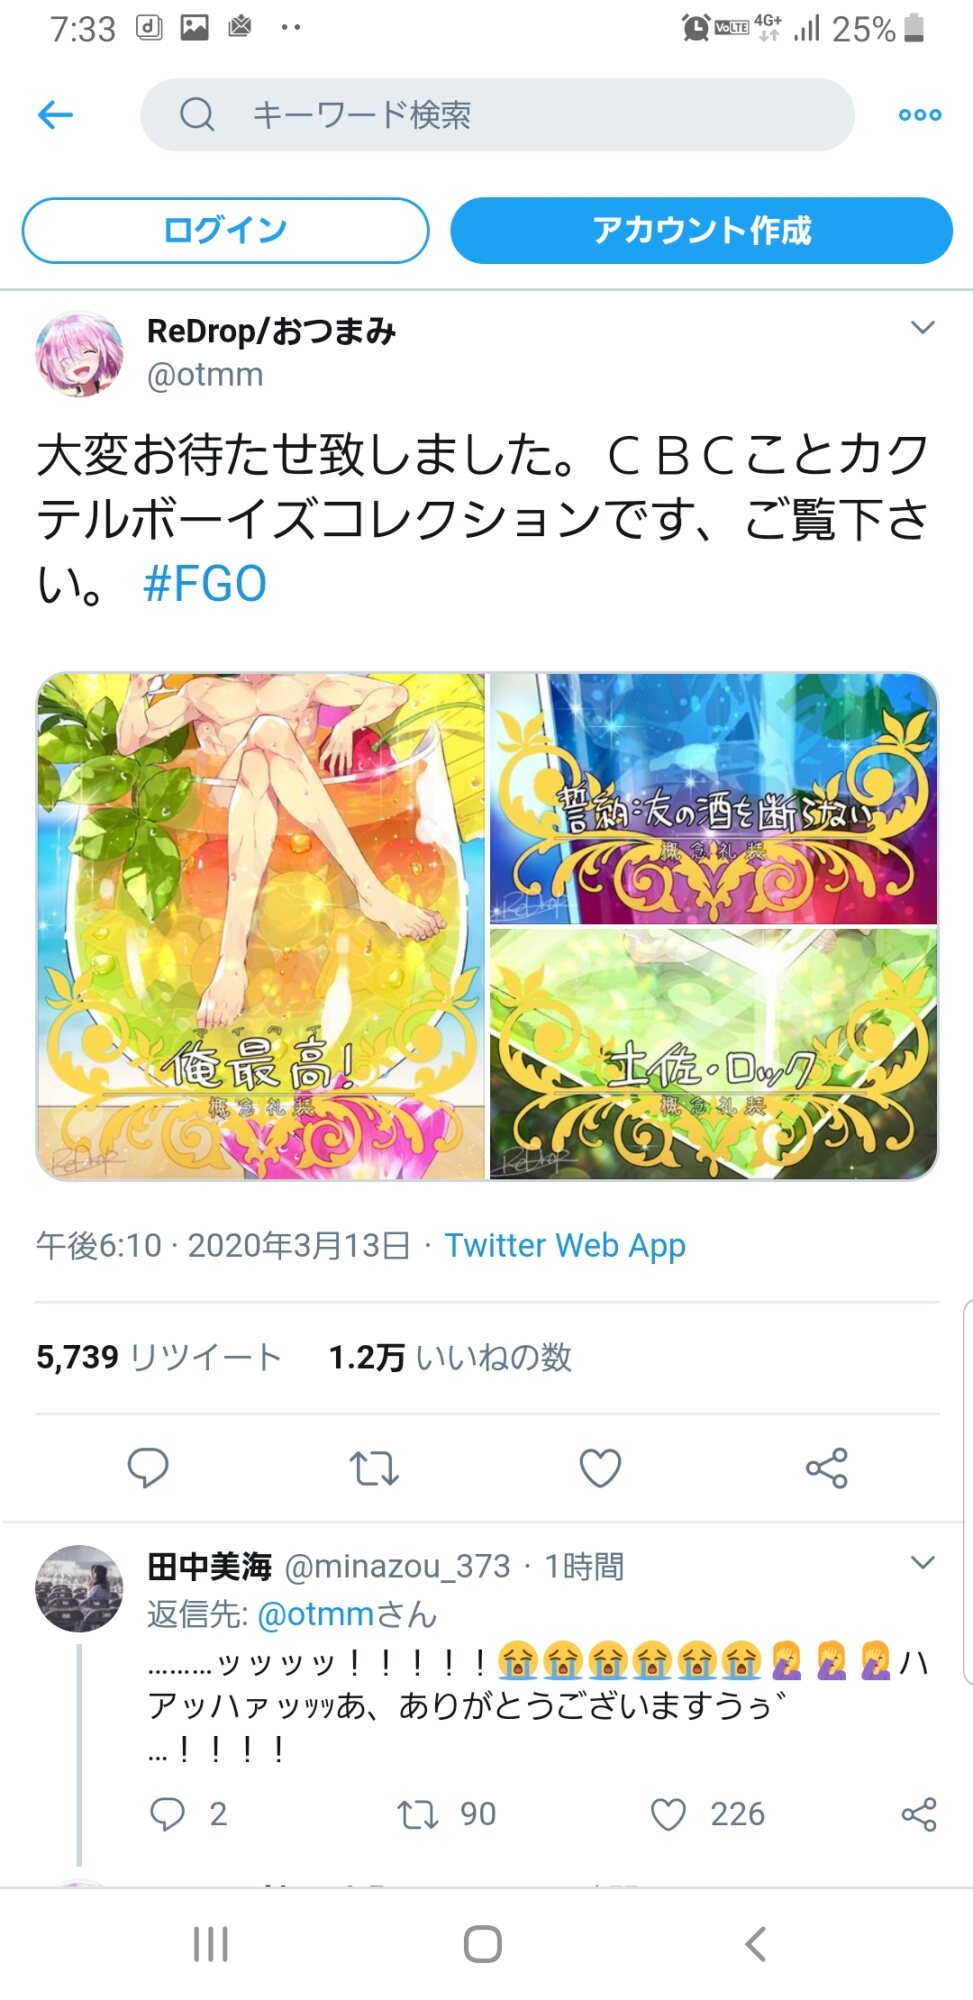Screen dimensions: 973x2000
Task: Retweet the main ReDrop tweet
Action: coord(374,1468)
